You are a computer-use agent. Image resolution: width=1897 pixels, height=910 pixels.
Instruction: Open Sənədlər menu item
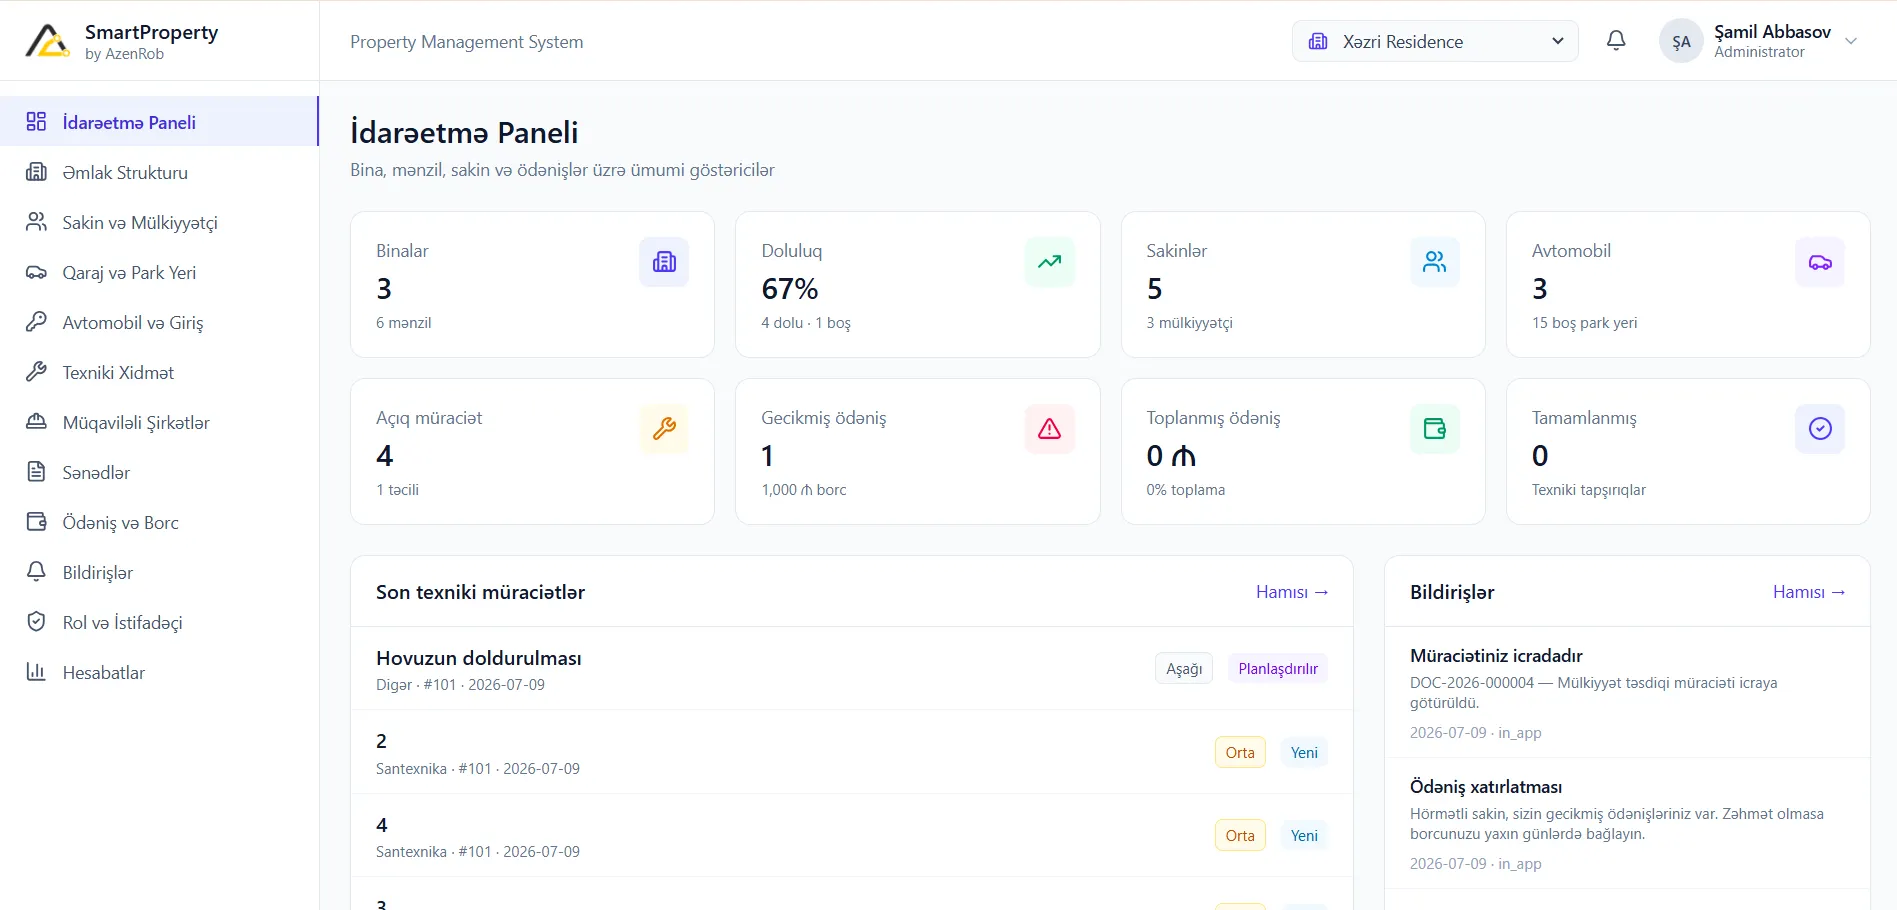[x=159, y=472]
